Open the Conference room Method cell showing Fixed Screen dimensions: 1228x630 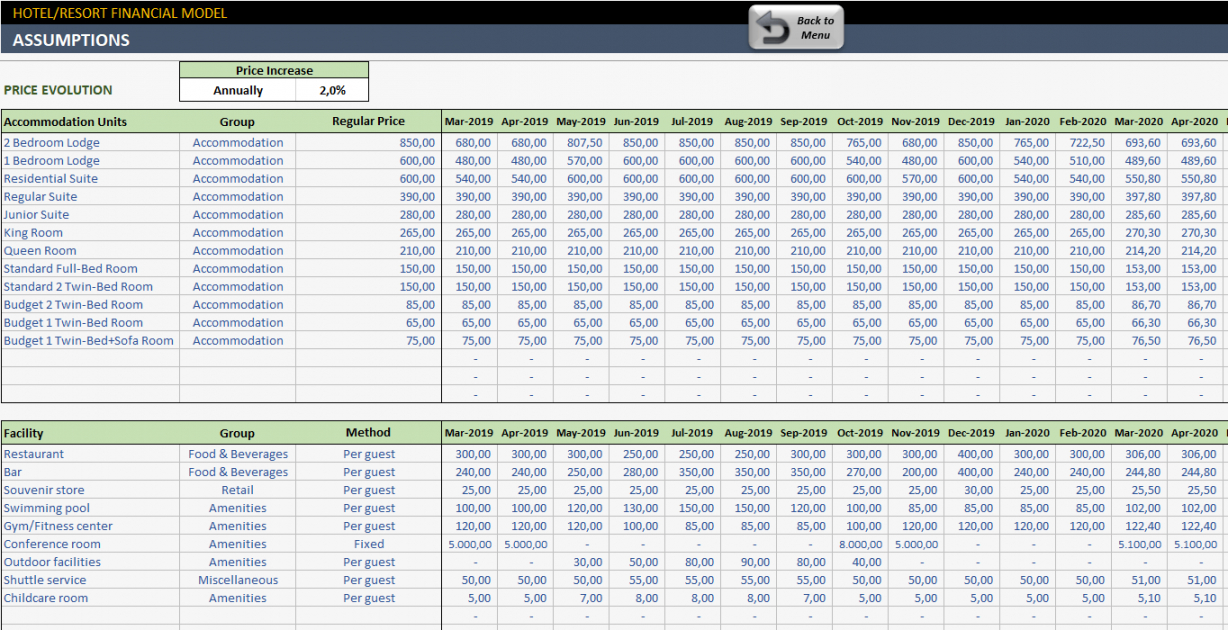368,544
